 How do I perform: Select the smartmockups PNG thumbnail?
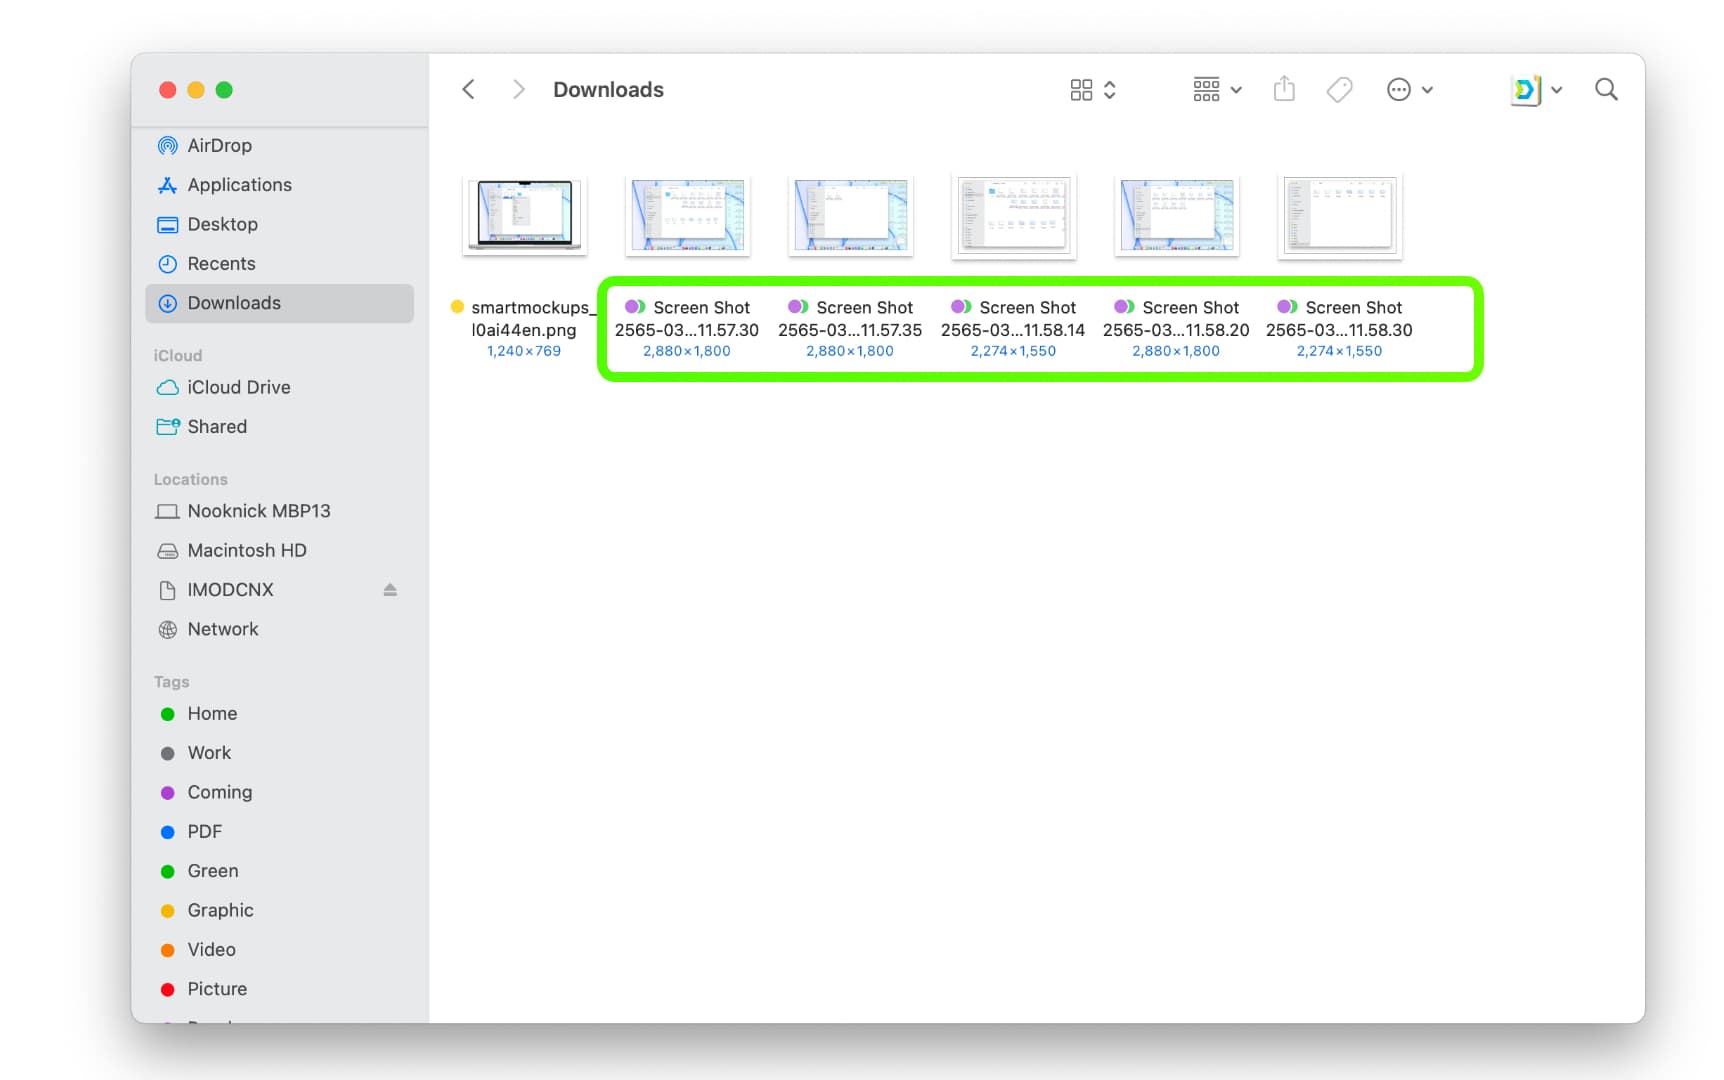click(525, 214)
